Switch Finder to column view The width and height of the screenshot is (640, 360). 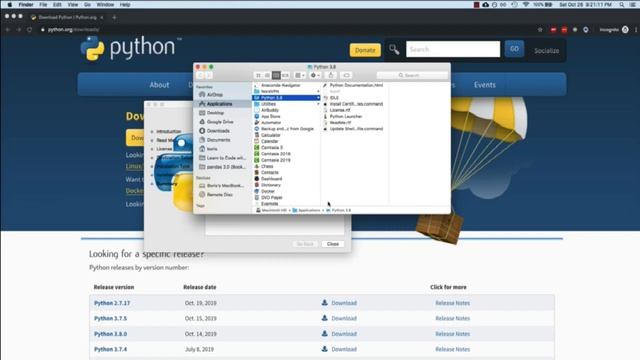click(x=276, y=75)
